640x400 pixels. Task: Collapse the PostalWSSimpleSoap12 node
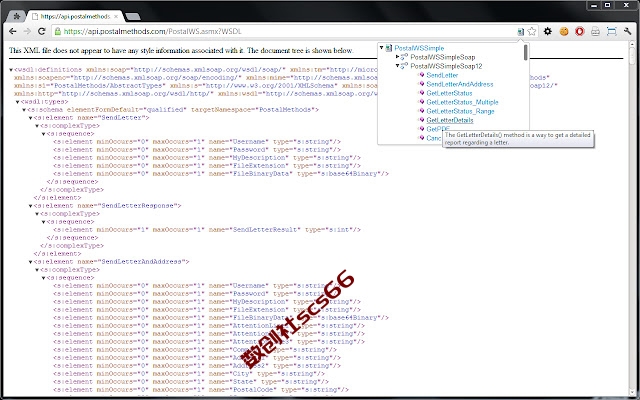click(x=398, y=66)
